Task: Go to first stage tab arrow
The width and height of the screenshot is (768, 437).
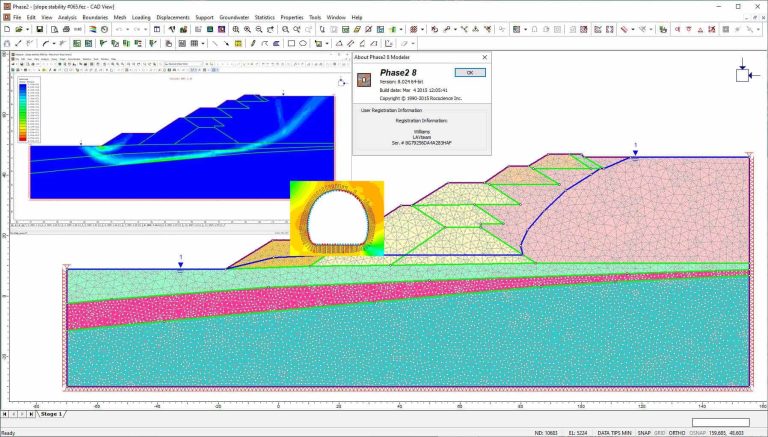Action: (5, 414)
